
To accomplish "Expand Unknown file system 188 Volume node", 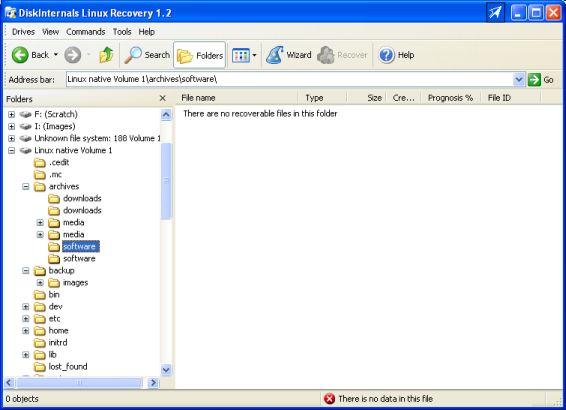I will [x=12, y=138].
